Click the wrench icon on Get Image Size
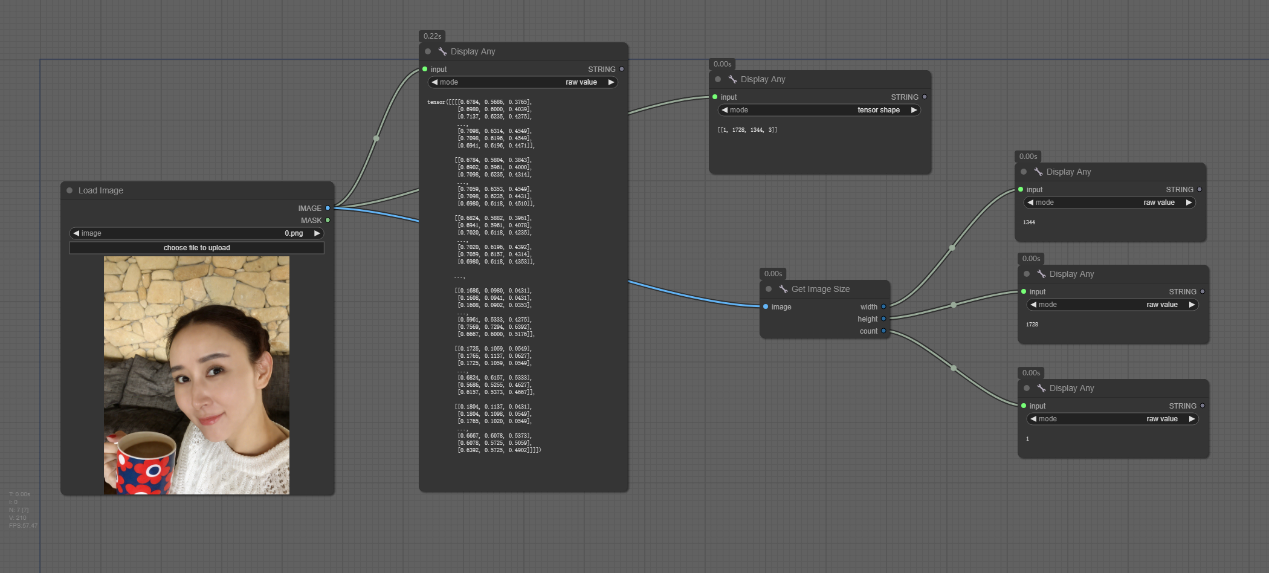This screenshot has height=573, width=1269. pos(784,289)
